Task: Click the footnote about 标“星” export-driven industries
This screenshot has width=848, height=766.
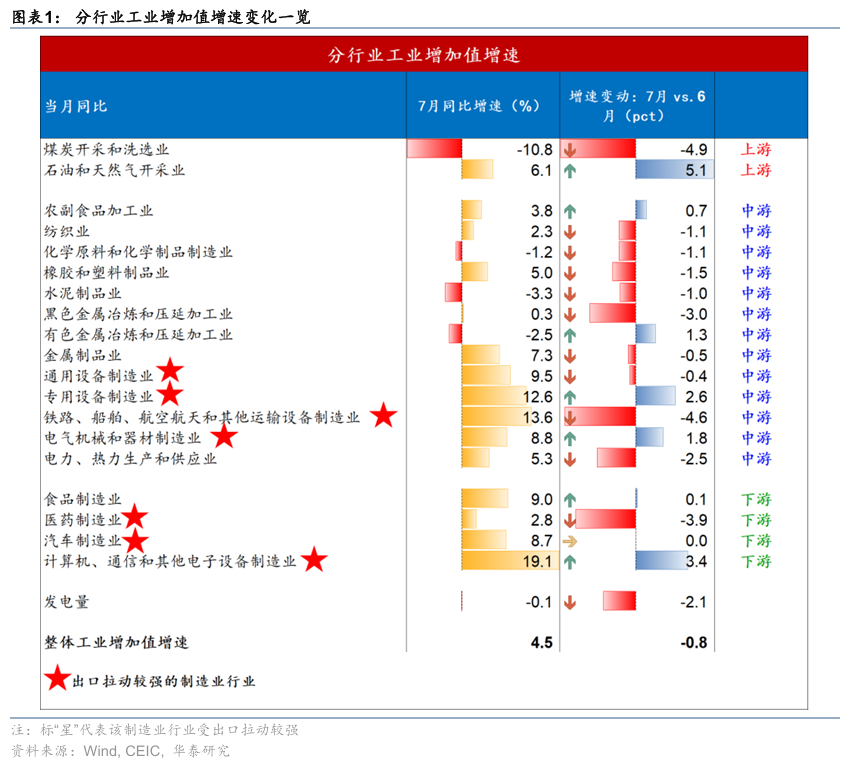Action: 155,730
